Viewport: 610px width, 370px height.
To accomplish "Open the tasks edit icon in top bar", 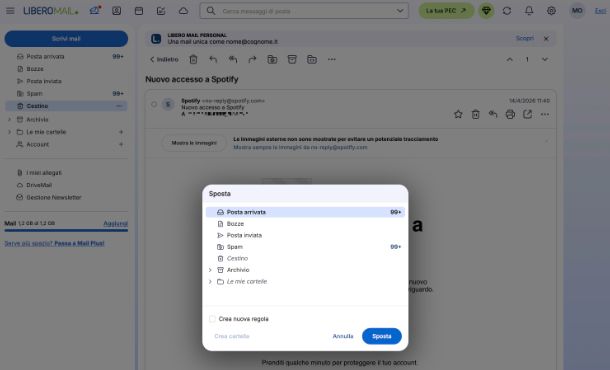I will (x=161, y=11).
